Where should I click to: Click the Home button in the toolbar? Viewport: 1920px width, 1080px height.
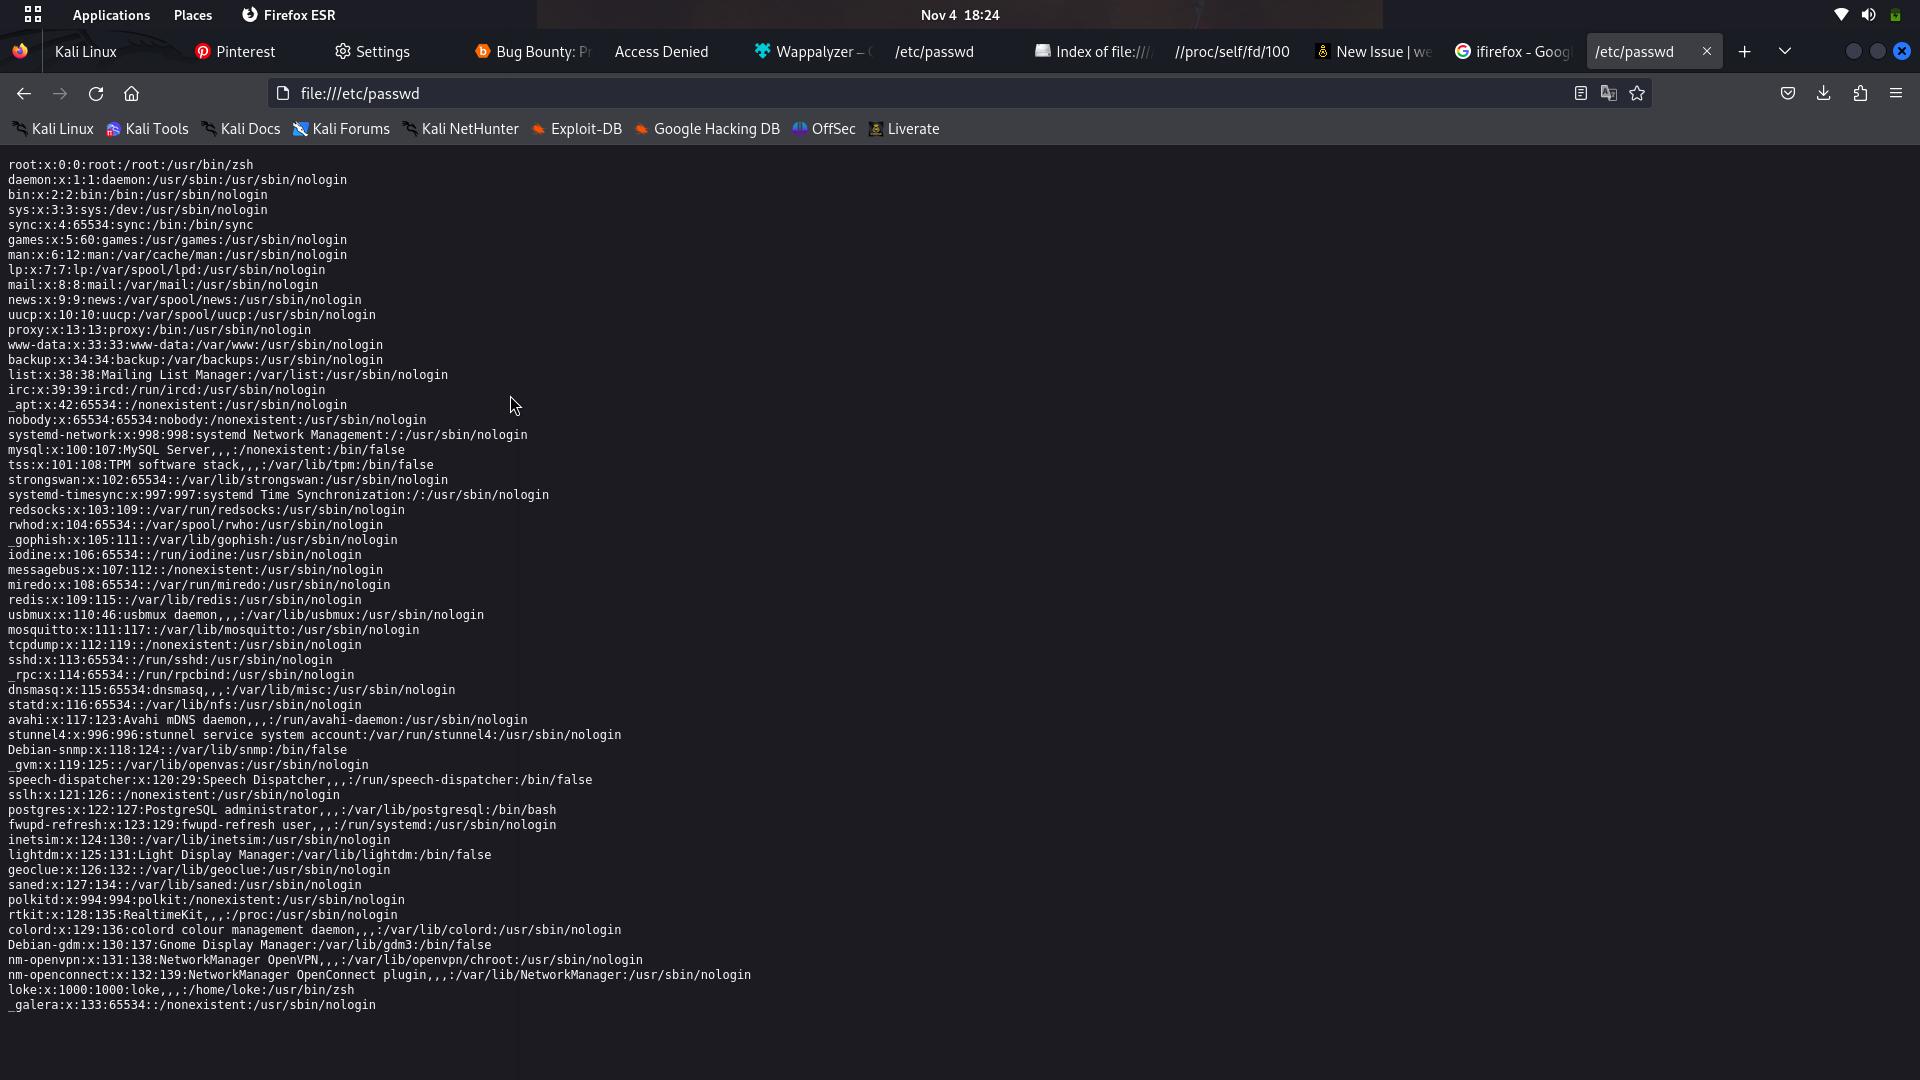131,93
